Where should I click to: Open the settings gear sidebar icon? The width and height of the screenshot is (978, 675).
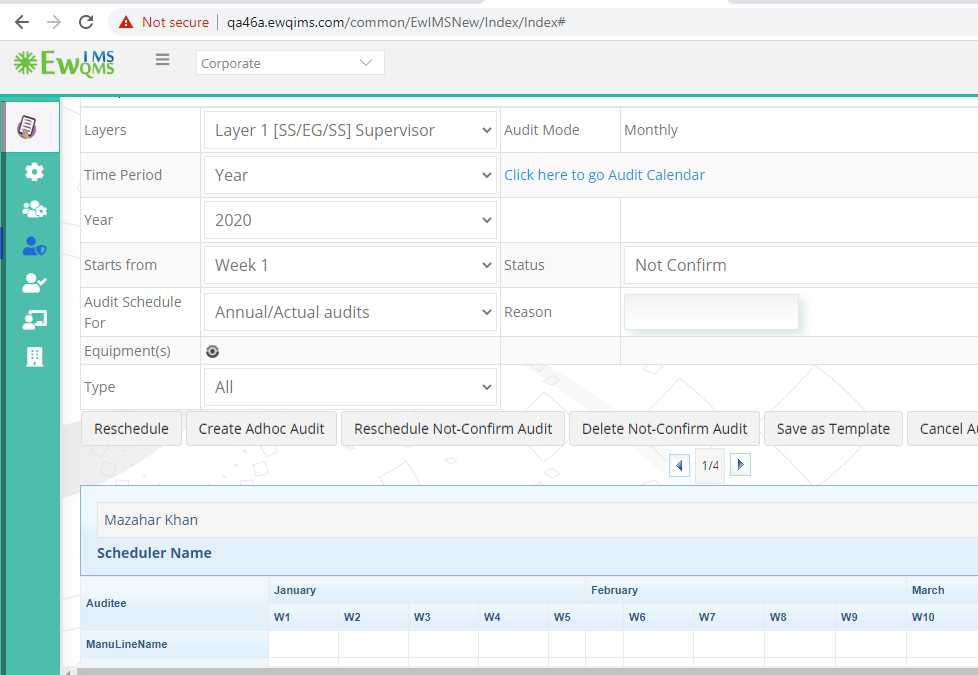(x=34, y=172)
